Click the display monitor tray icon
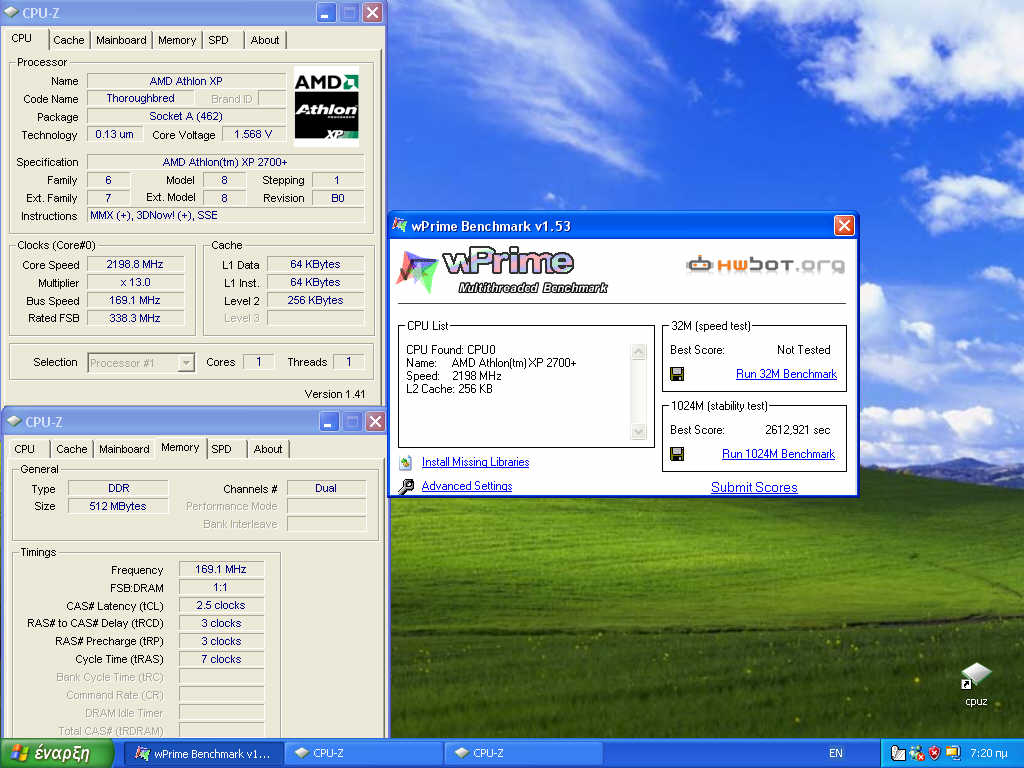 coord(953,753)
